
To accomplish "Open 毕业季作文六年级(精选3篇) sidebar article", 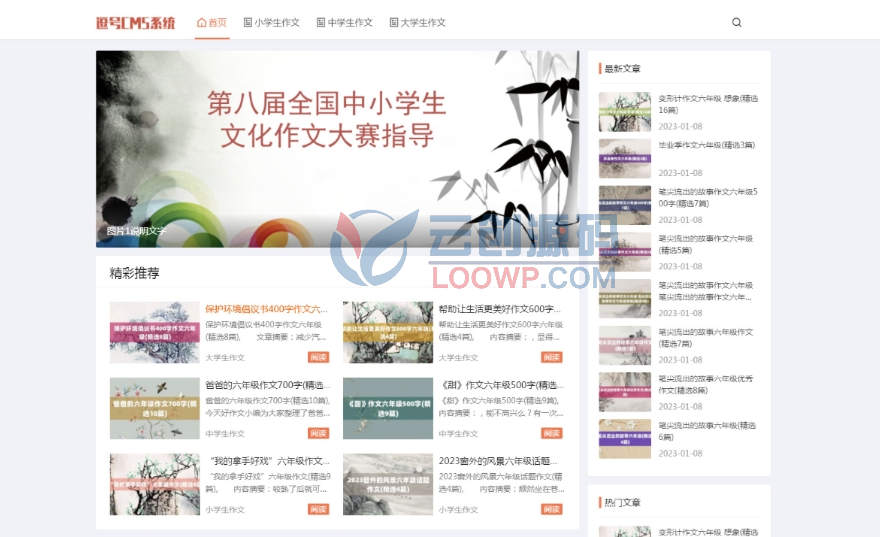I will [x=707, y=145].
